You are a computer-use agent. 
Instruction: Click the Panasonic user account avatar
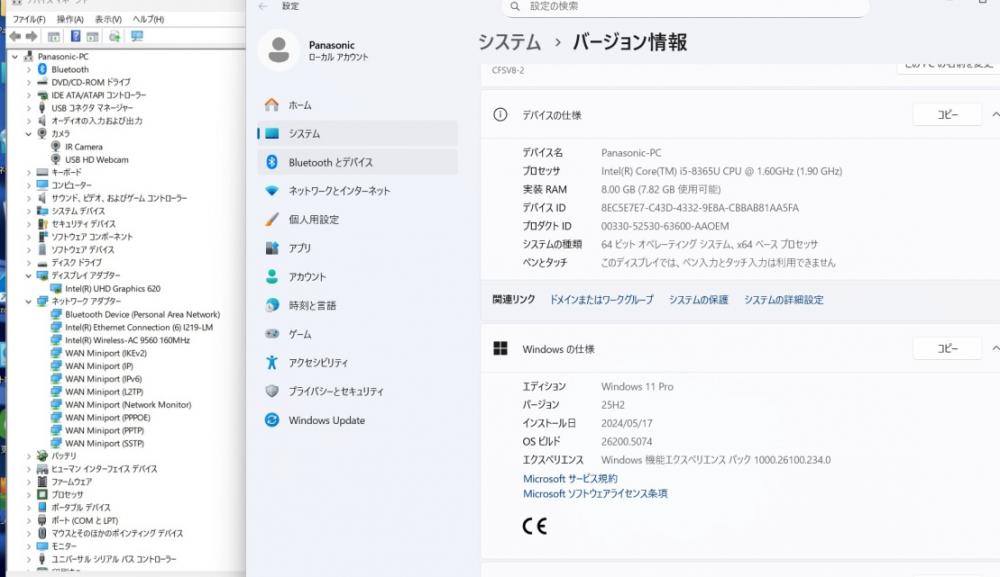pyautogui.click(x=279, y=50)
